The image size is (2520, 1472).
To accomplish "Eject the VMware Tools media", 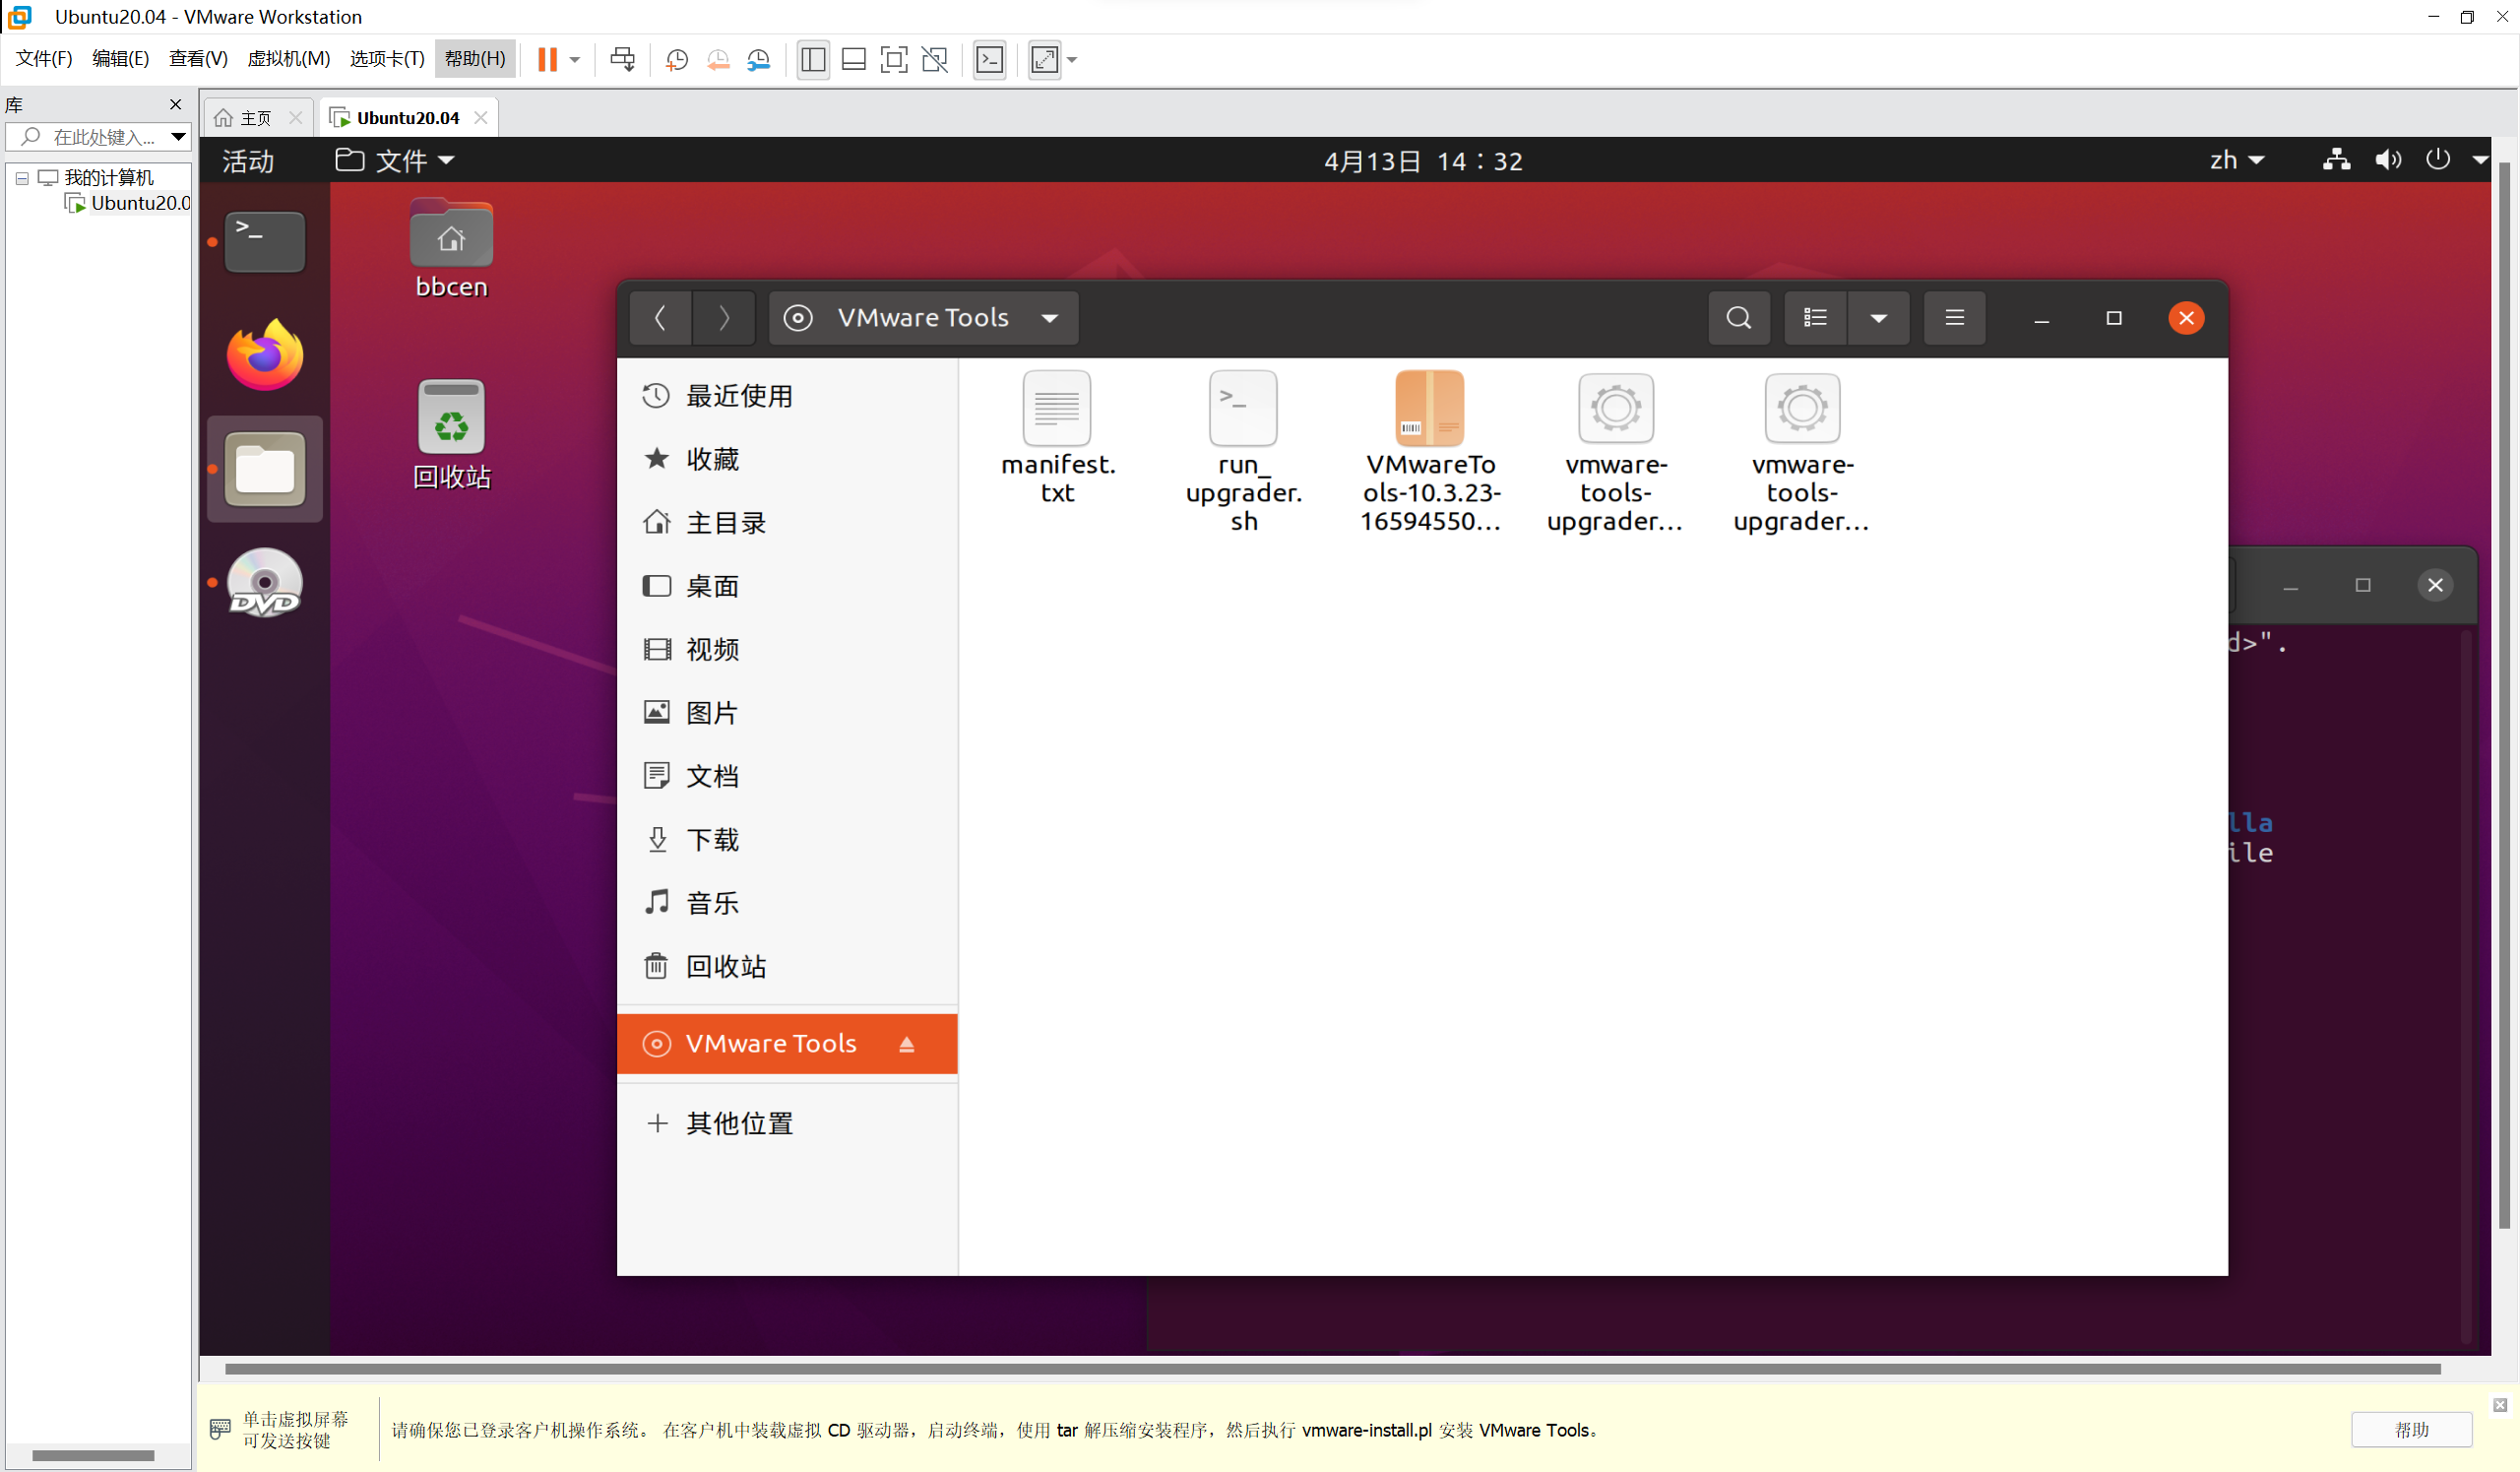I will tap(907, 1043).
